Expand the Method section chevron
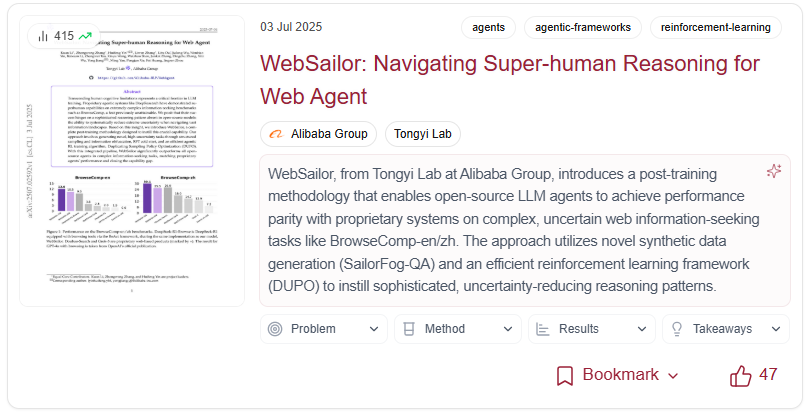This screenshot has height=414, width=810. coord(506,329)
